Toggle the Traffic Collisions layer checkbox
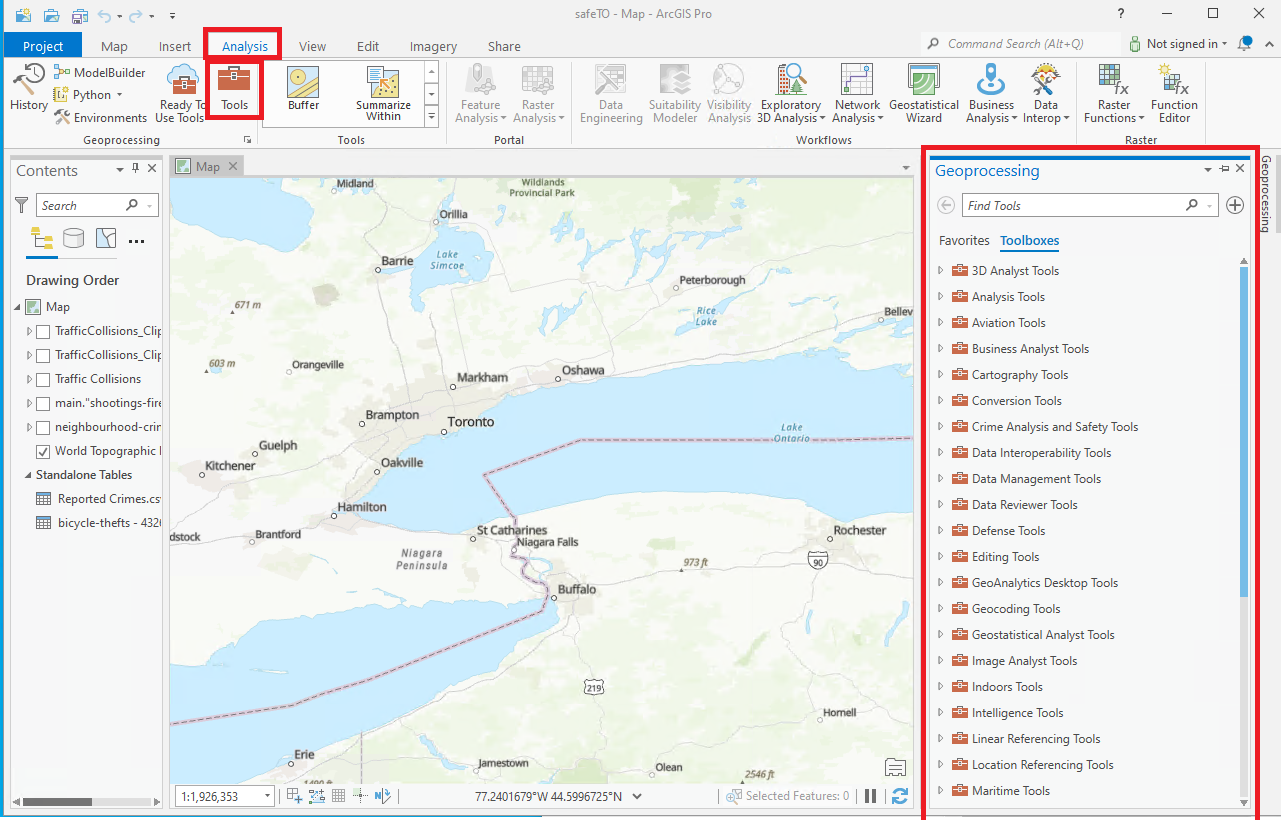The width and height of the screenshot is (1281, 820). tap(43, 379)
